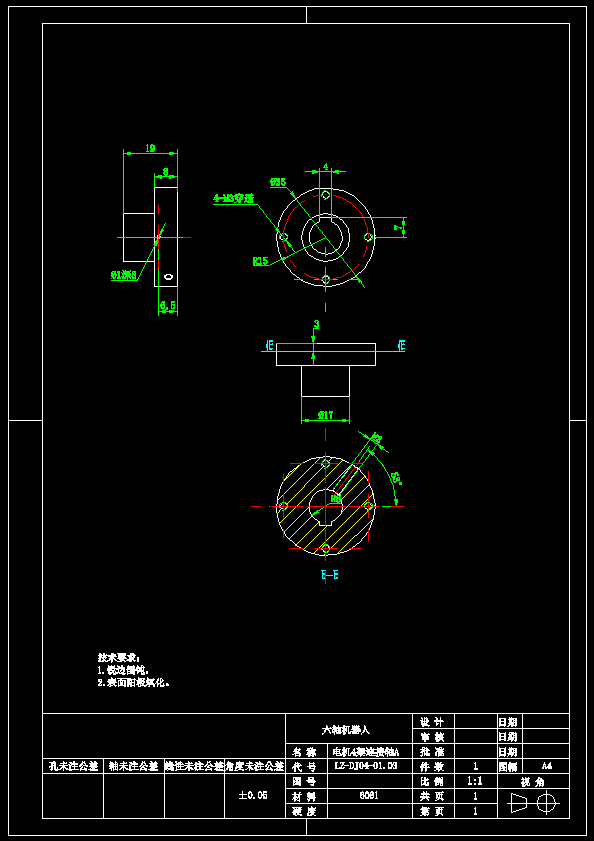Viewport: 594px width, 841px height.
Task: Select the "代号" label cell
Action: (307, 766)
